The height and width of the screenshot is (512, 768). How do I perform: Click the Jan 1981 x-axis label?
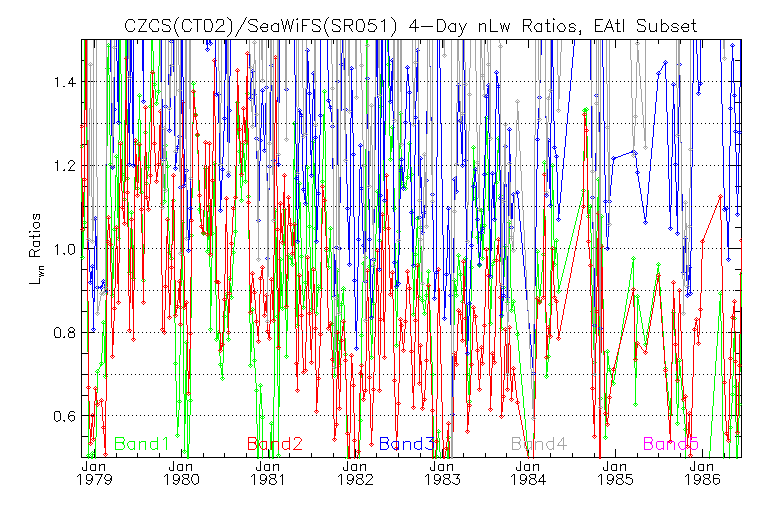(x=268, y=473)
